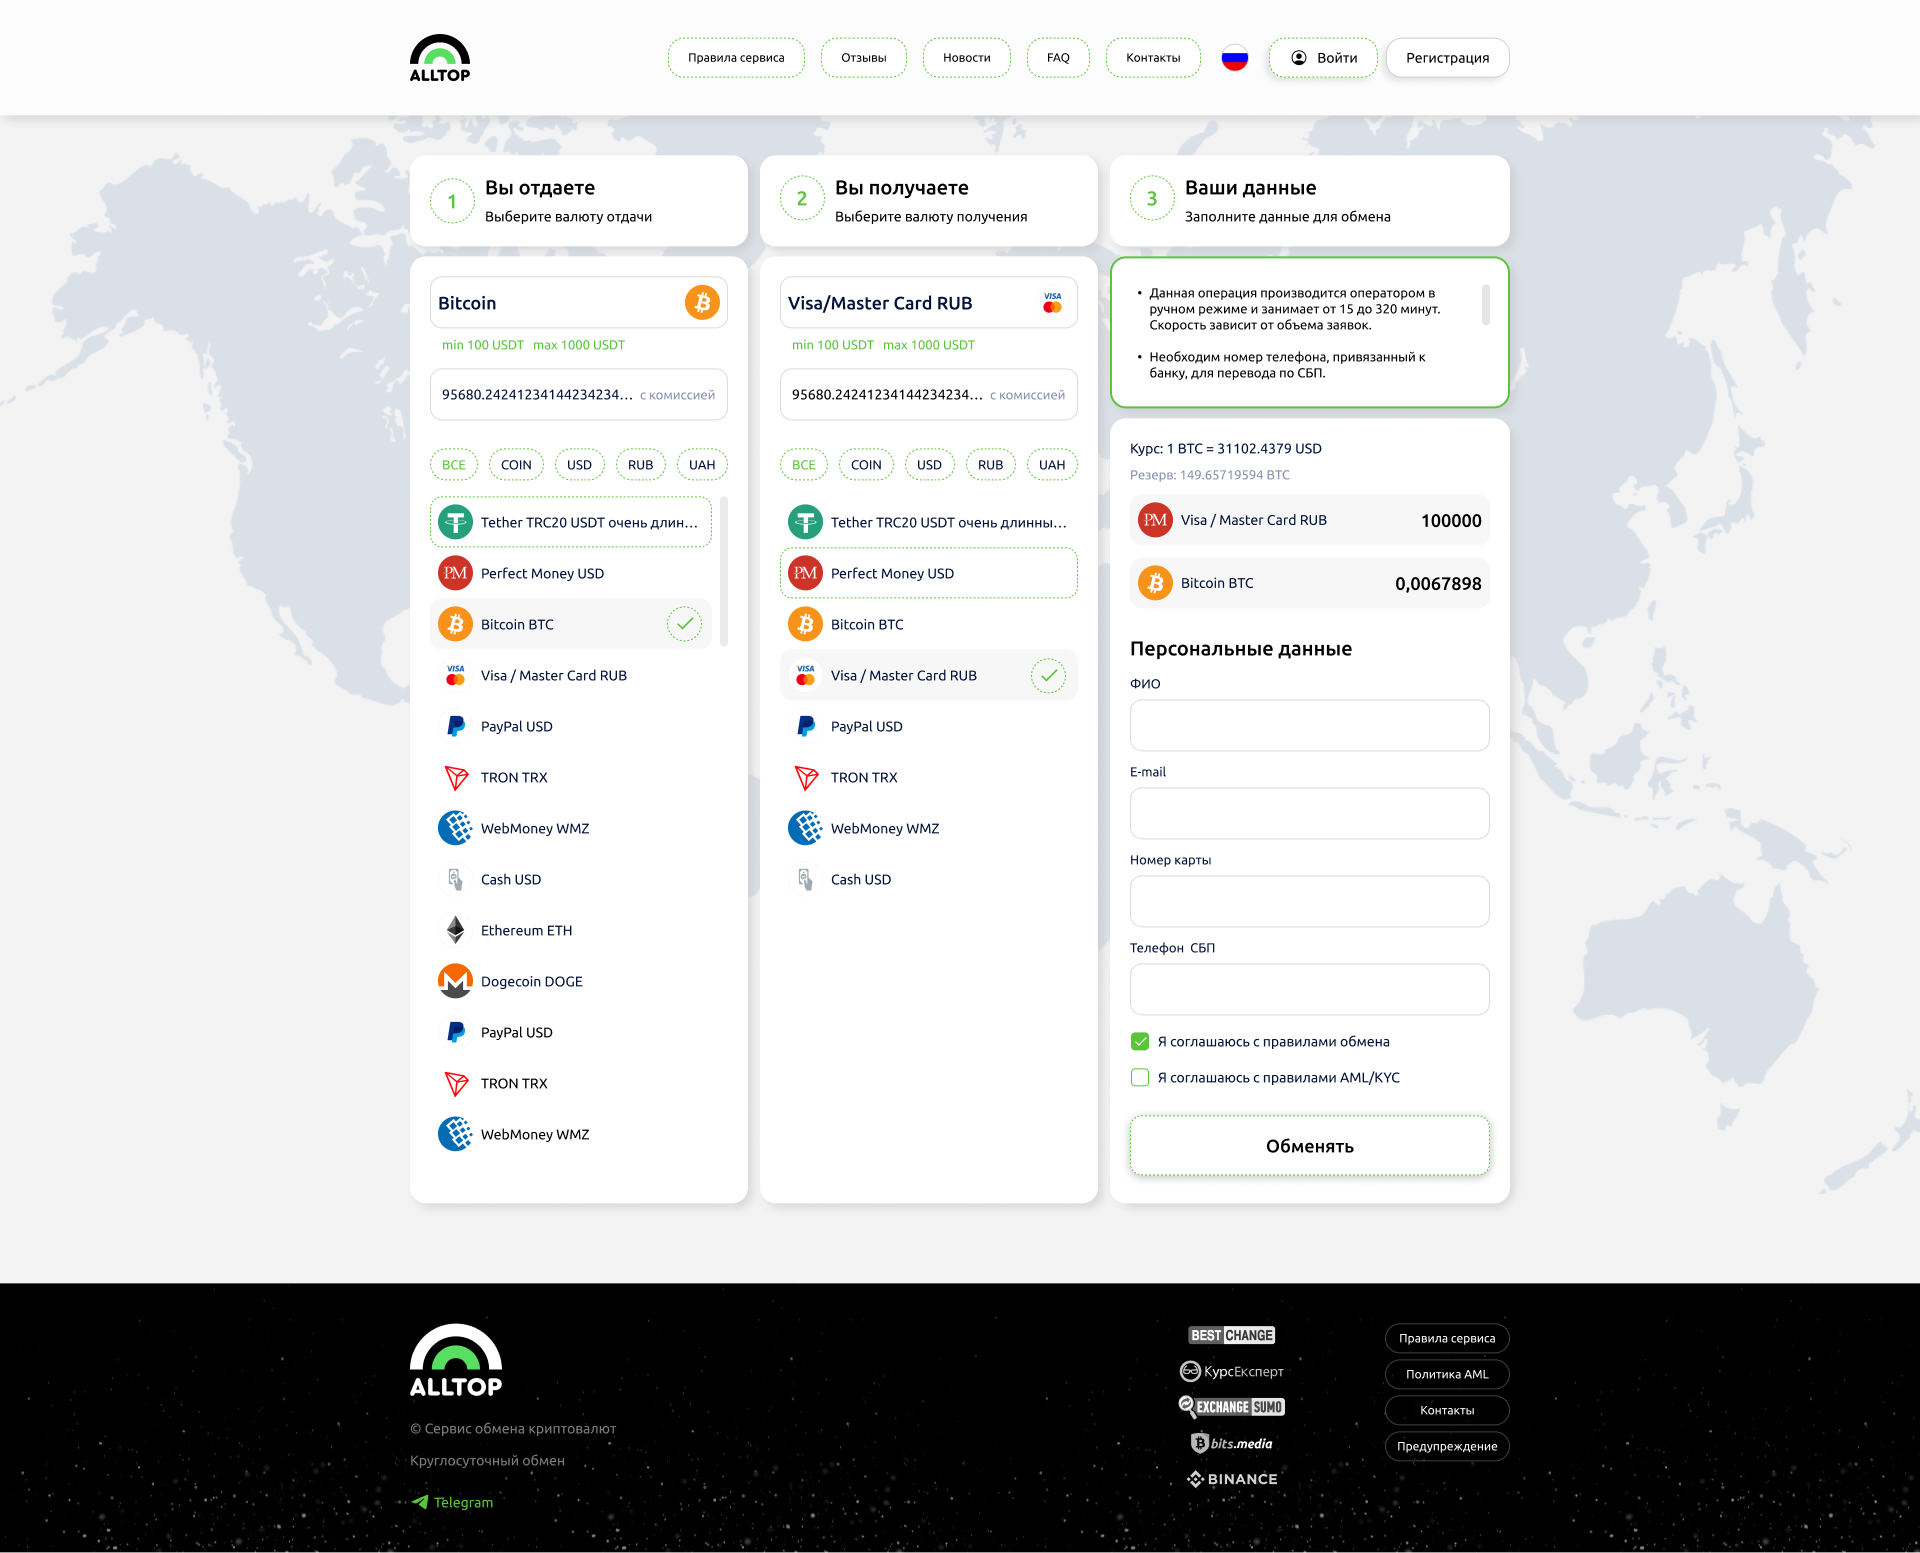This screenshot has width=1920, height=1553.
Task: Click Tether TRC20 icon in receive list
Action: coord(805,522)
